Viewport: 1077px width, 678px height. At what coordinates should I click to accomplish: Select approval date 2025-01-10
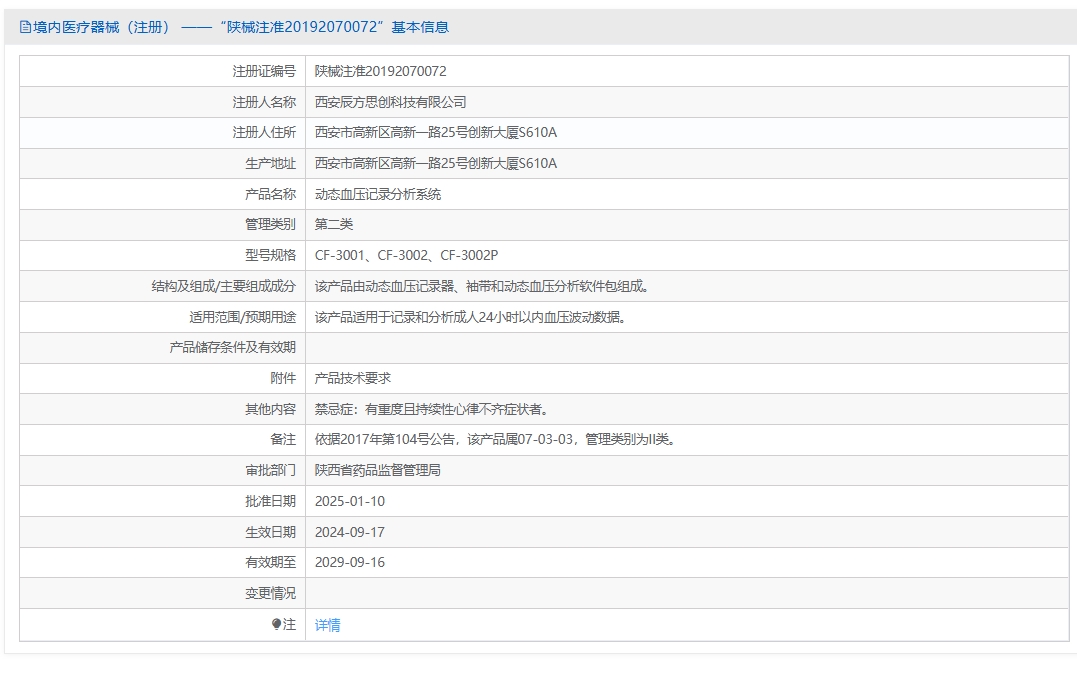350,501
